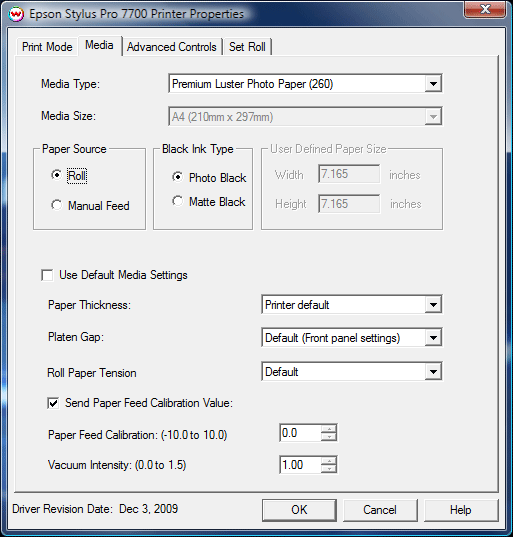Viewport: 513px width, 537px height.
Task: Click into the Vacuum Intensity value field
Action: (x=301, y=465)
